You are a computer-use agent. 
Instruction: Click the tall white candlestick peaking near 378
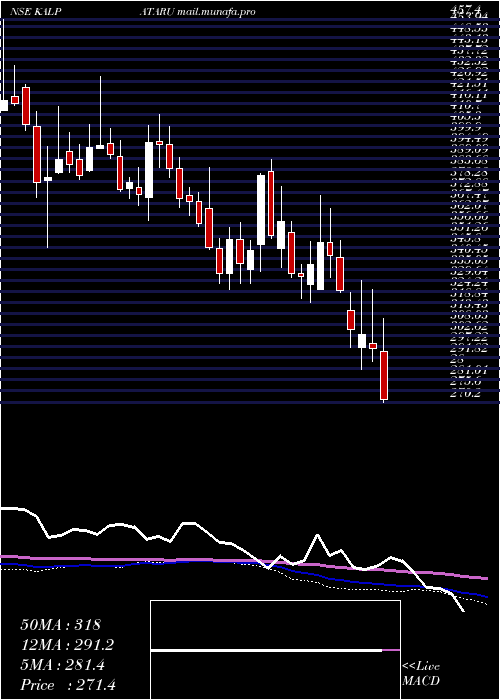click(x=261, y=209)
